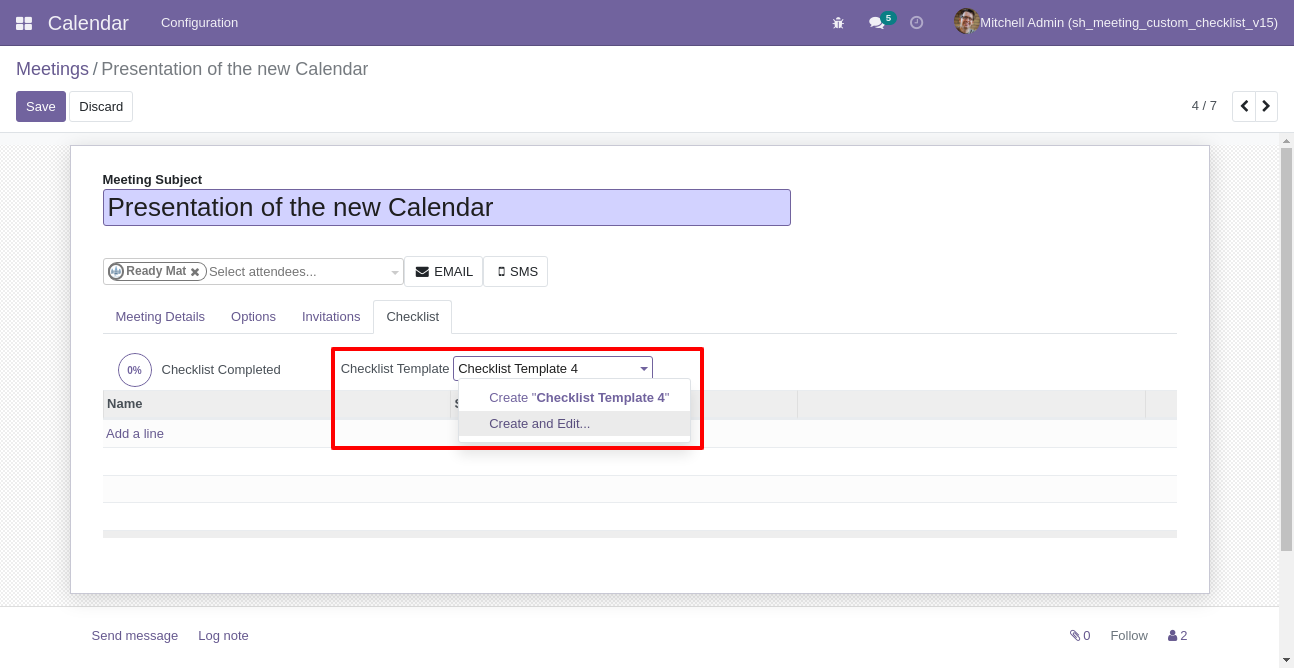Click Send message in chatter
1294x668 pixels.
(134, 636)
